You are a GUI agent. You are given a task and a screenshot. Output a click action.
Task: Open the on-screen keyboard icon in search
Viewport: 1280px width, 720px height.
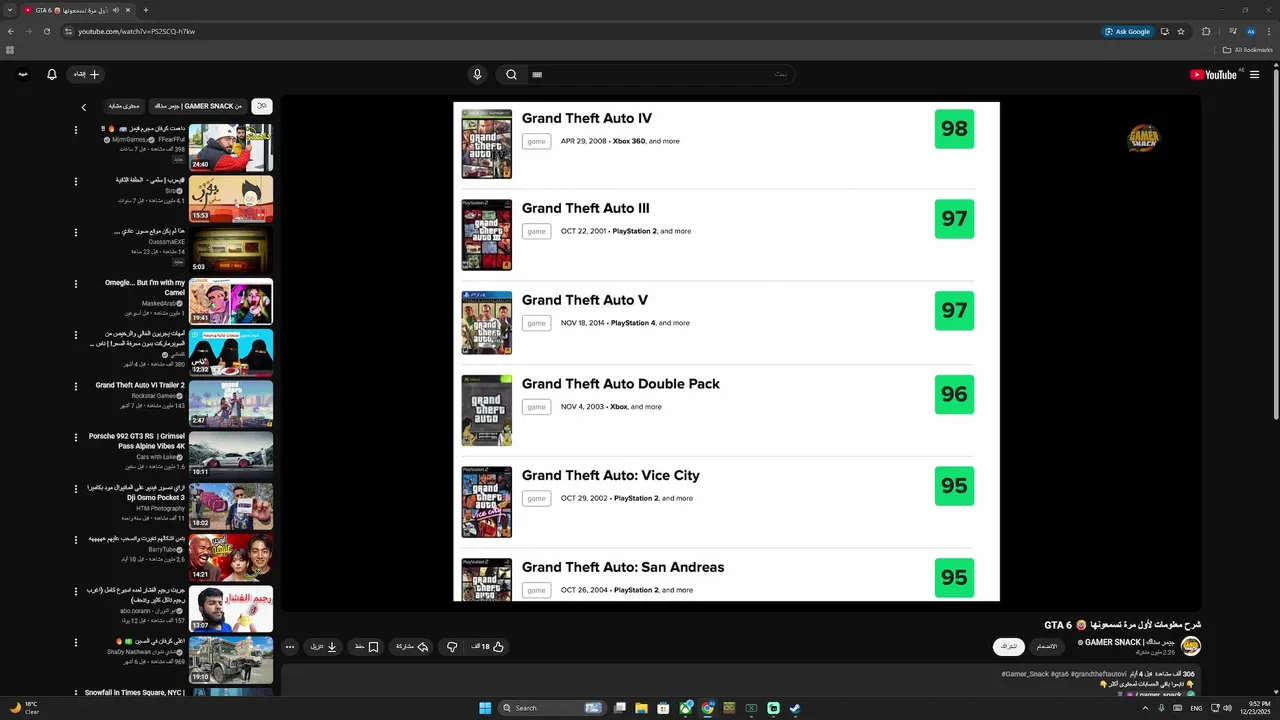537,74
